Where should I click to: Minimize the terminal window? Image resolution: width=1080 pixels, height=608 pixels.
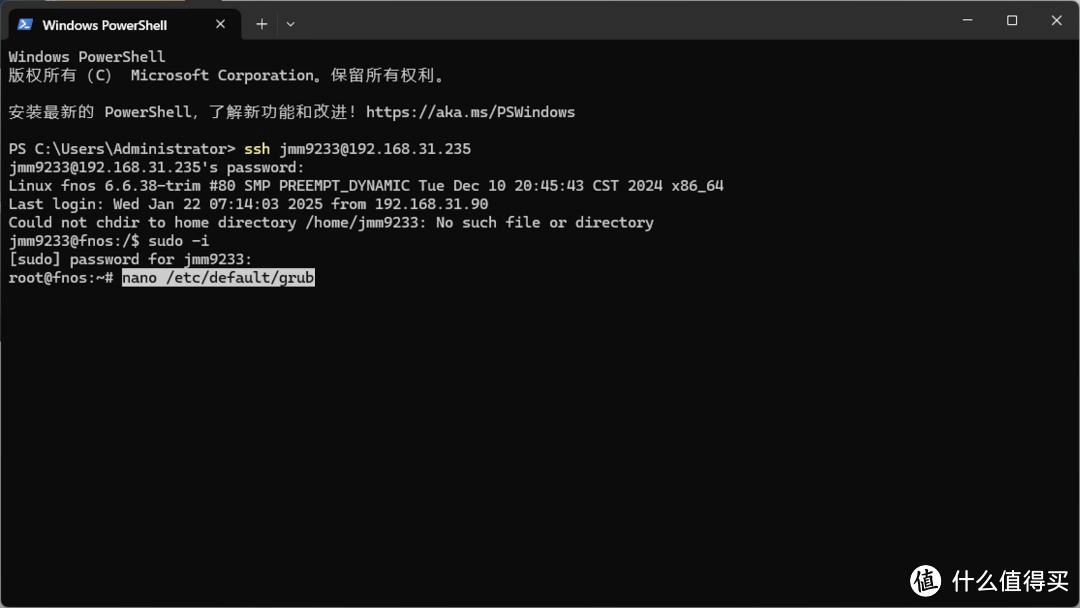click(967, 21)
